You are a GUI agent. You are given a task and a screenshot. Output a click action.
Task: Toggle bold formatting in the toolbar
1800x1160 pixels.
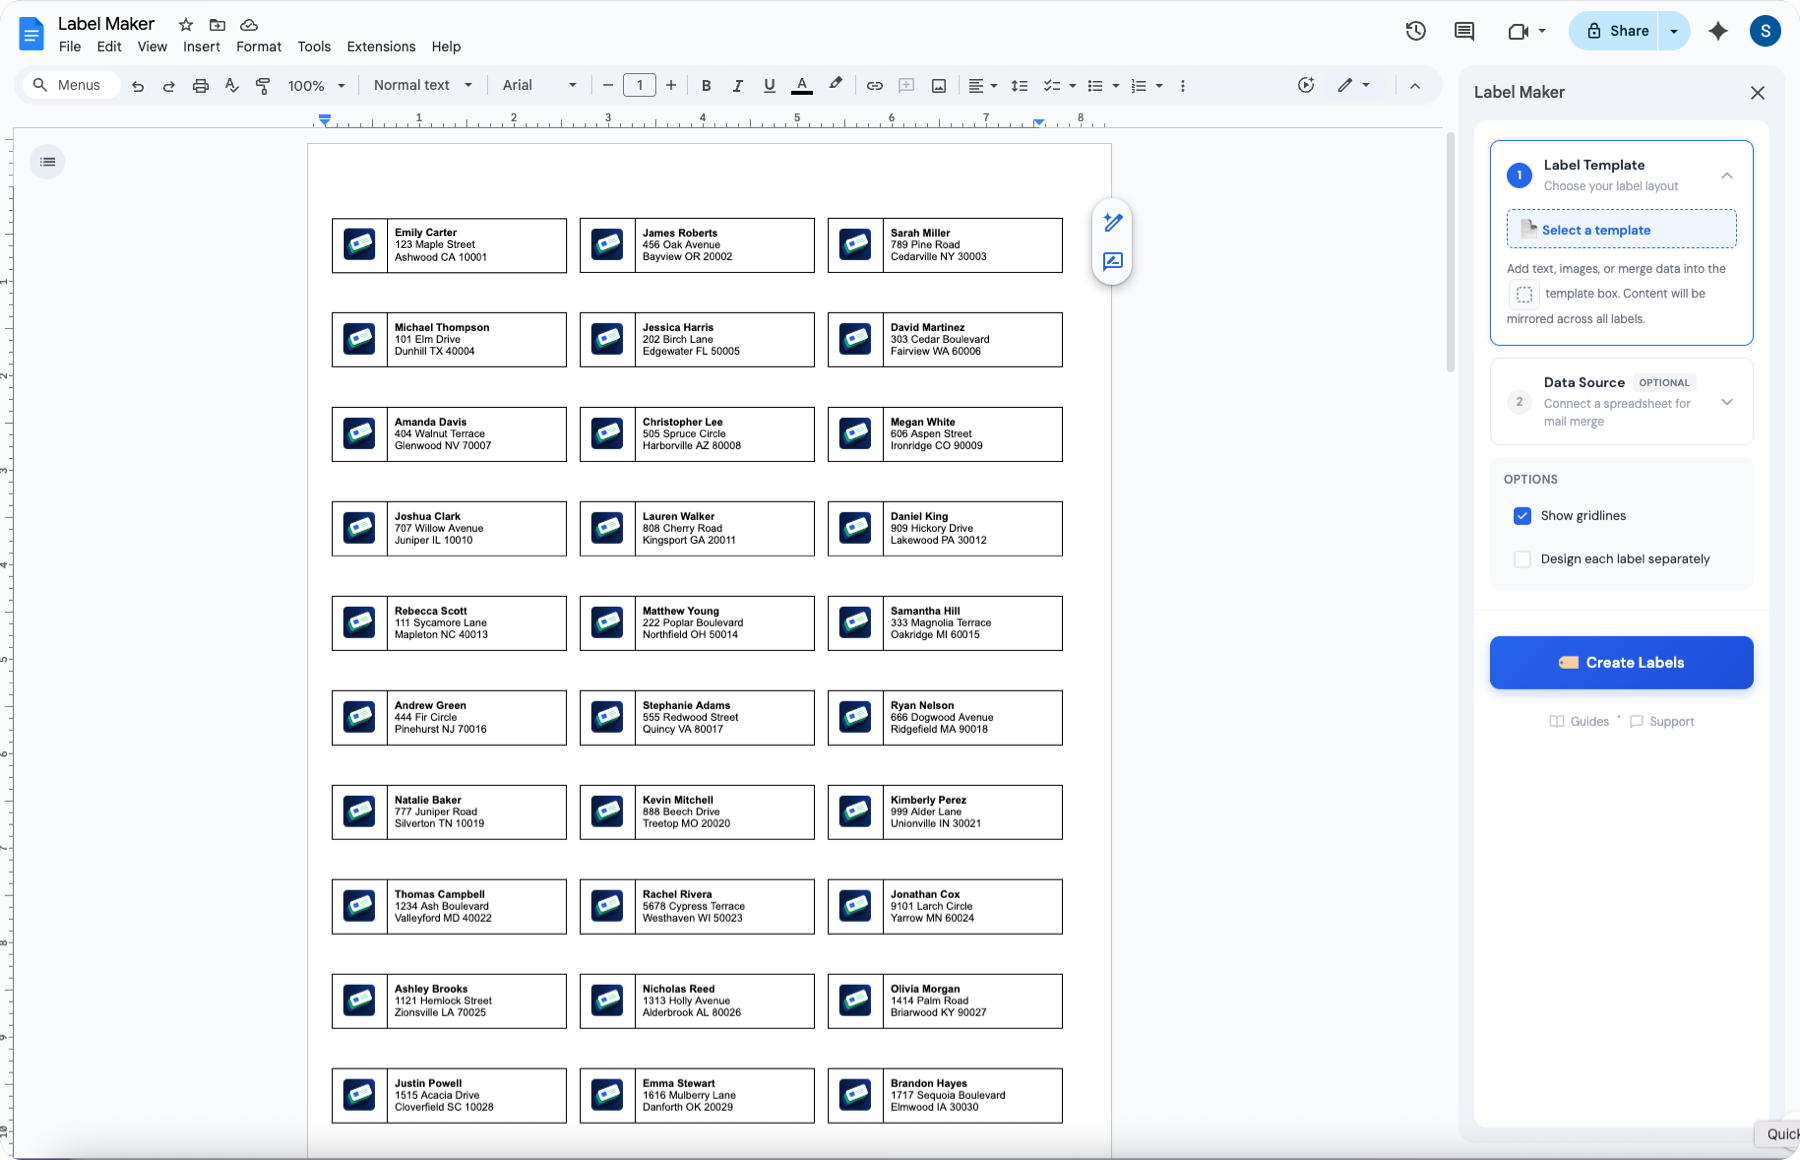pos(707,85)
